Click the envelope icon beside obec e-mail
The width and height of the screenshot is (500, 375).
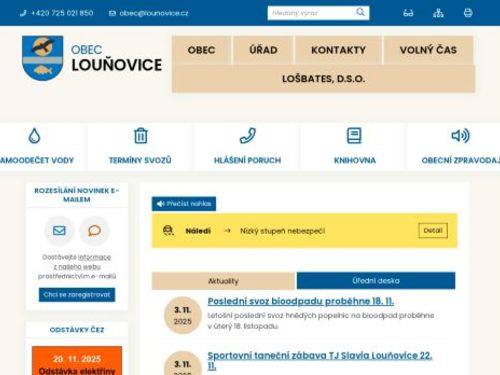[112, 13]
